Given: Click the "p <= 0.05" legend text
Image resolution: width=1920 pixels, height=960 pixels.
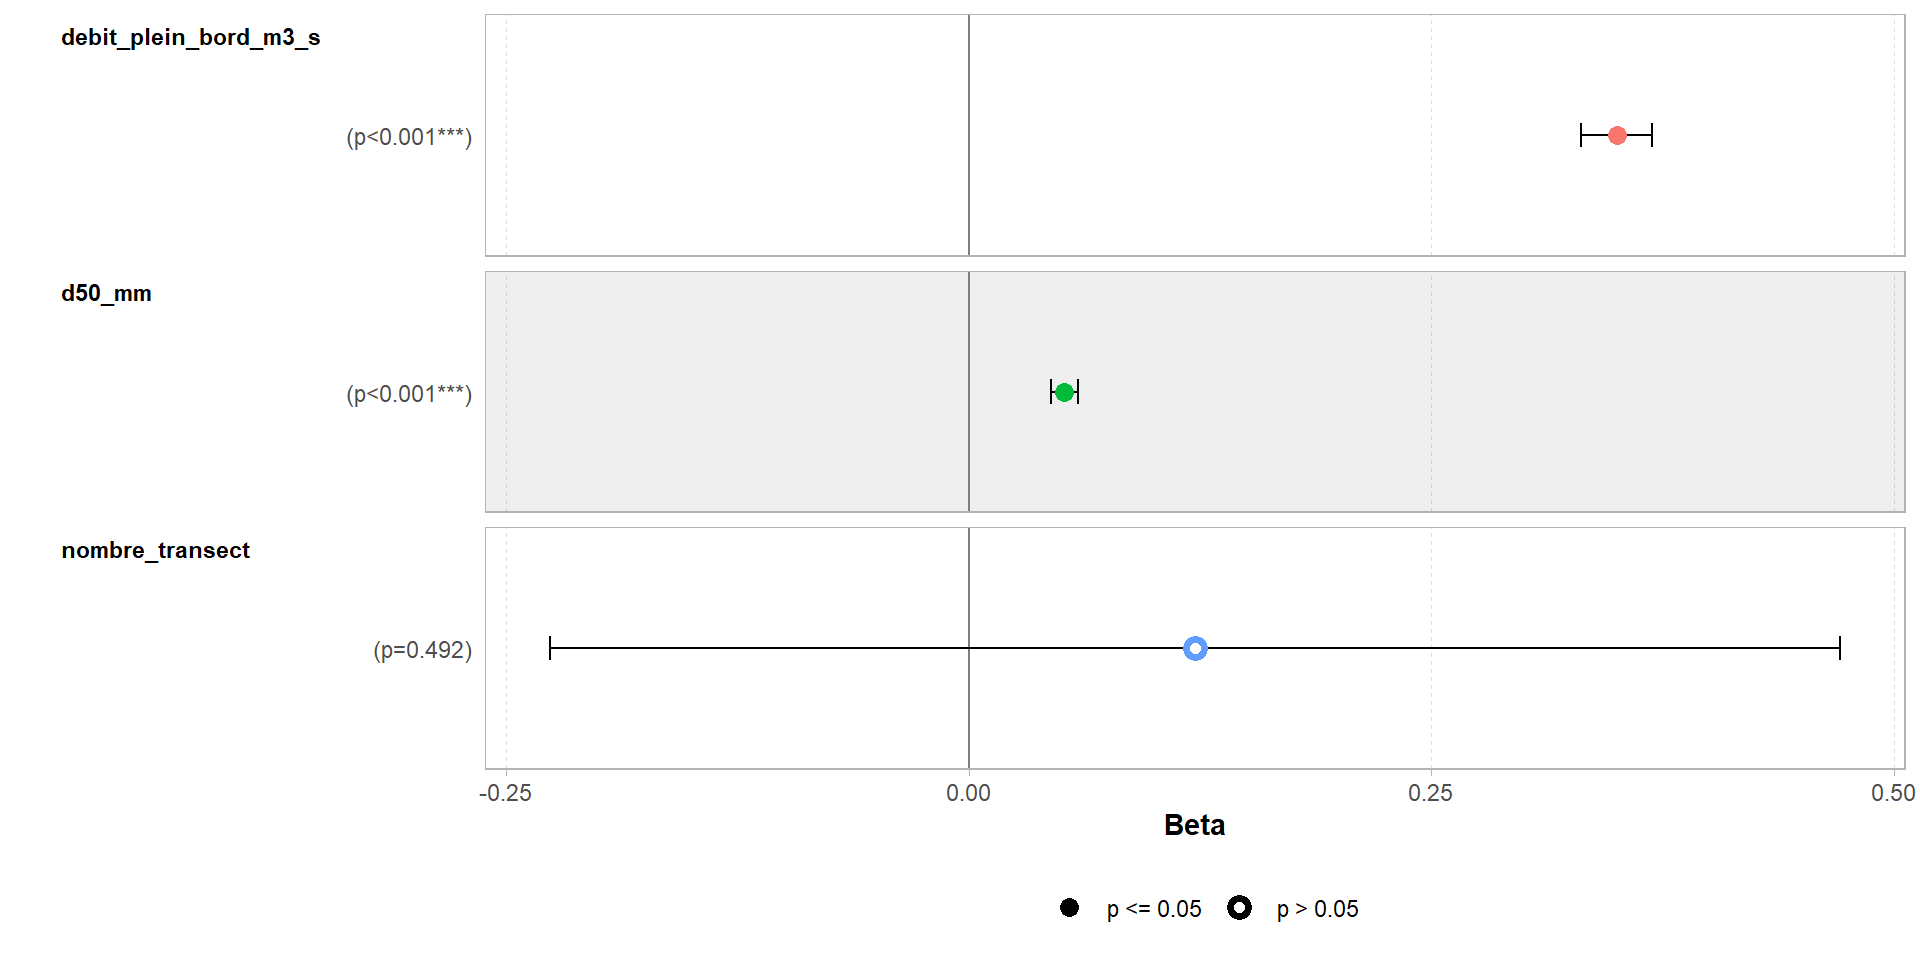Looking at the screenshot, I should [x=1153, y=909].
